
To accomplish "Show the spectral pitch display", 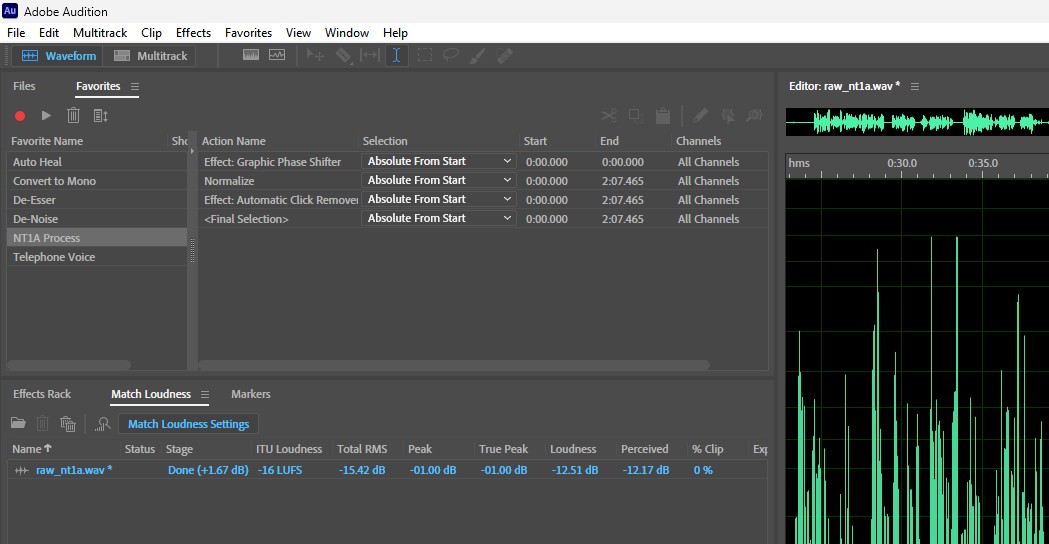I will click(x=277, y=56).
